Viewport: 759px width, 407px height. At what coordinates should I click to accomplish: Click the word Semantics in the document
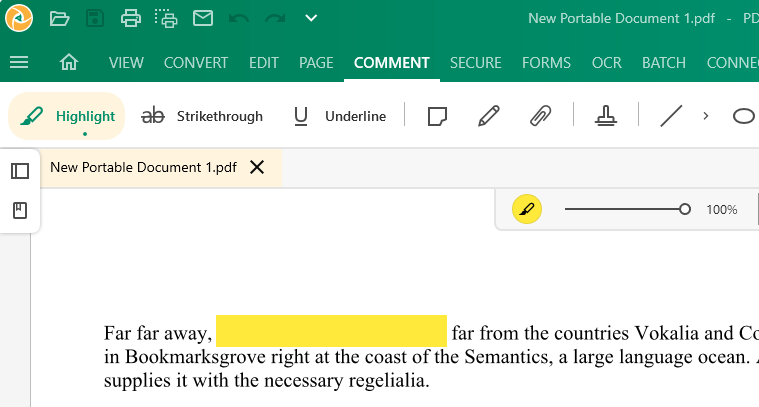point(508,357)
